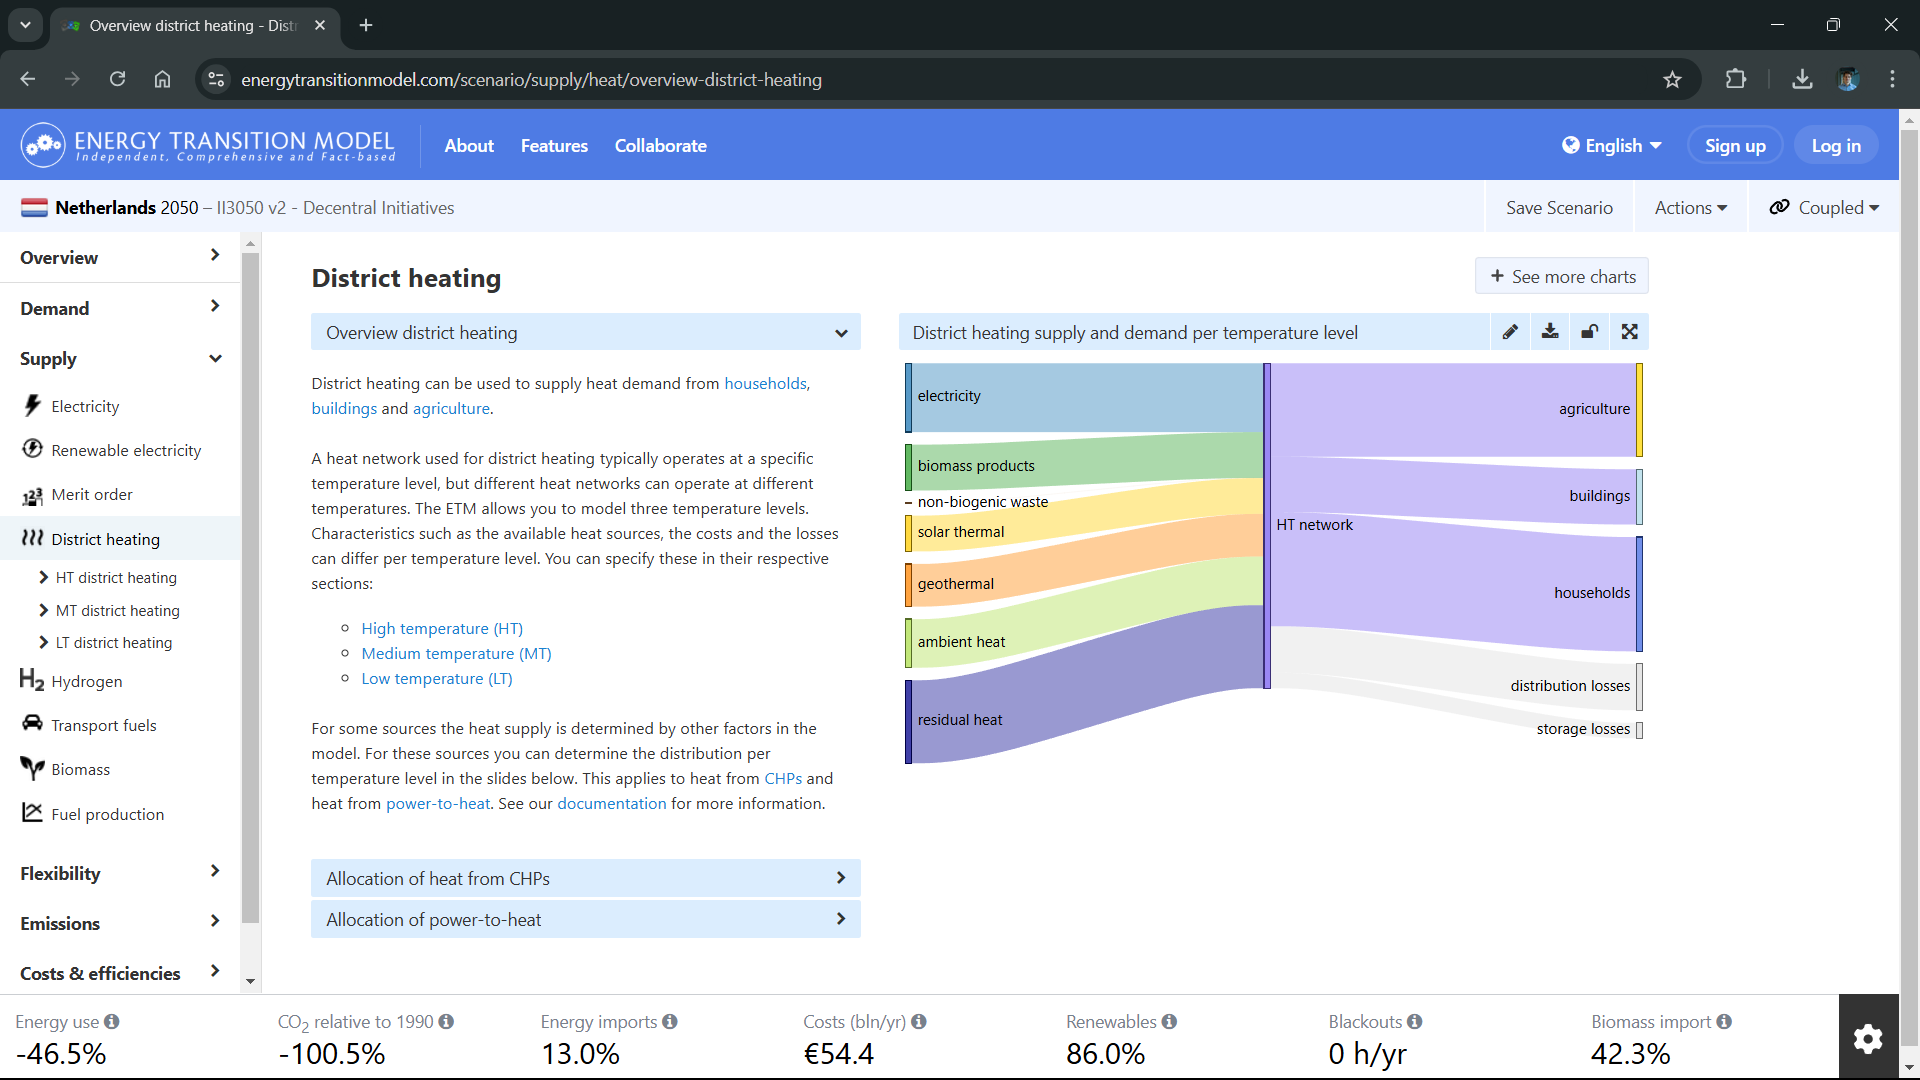Click the Save Scenario button
Viewport: 1920px width, 1080px height.
pos(1559,208)
